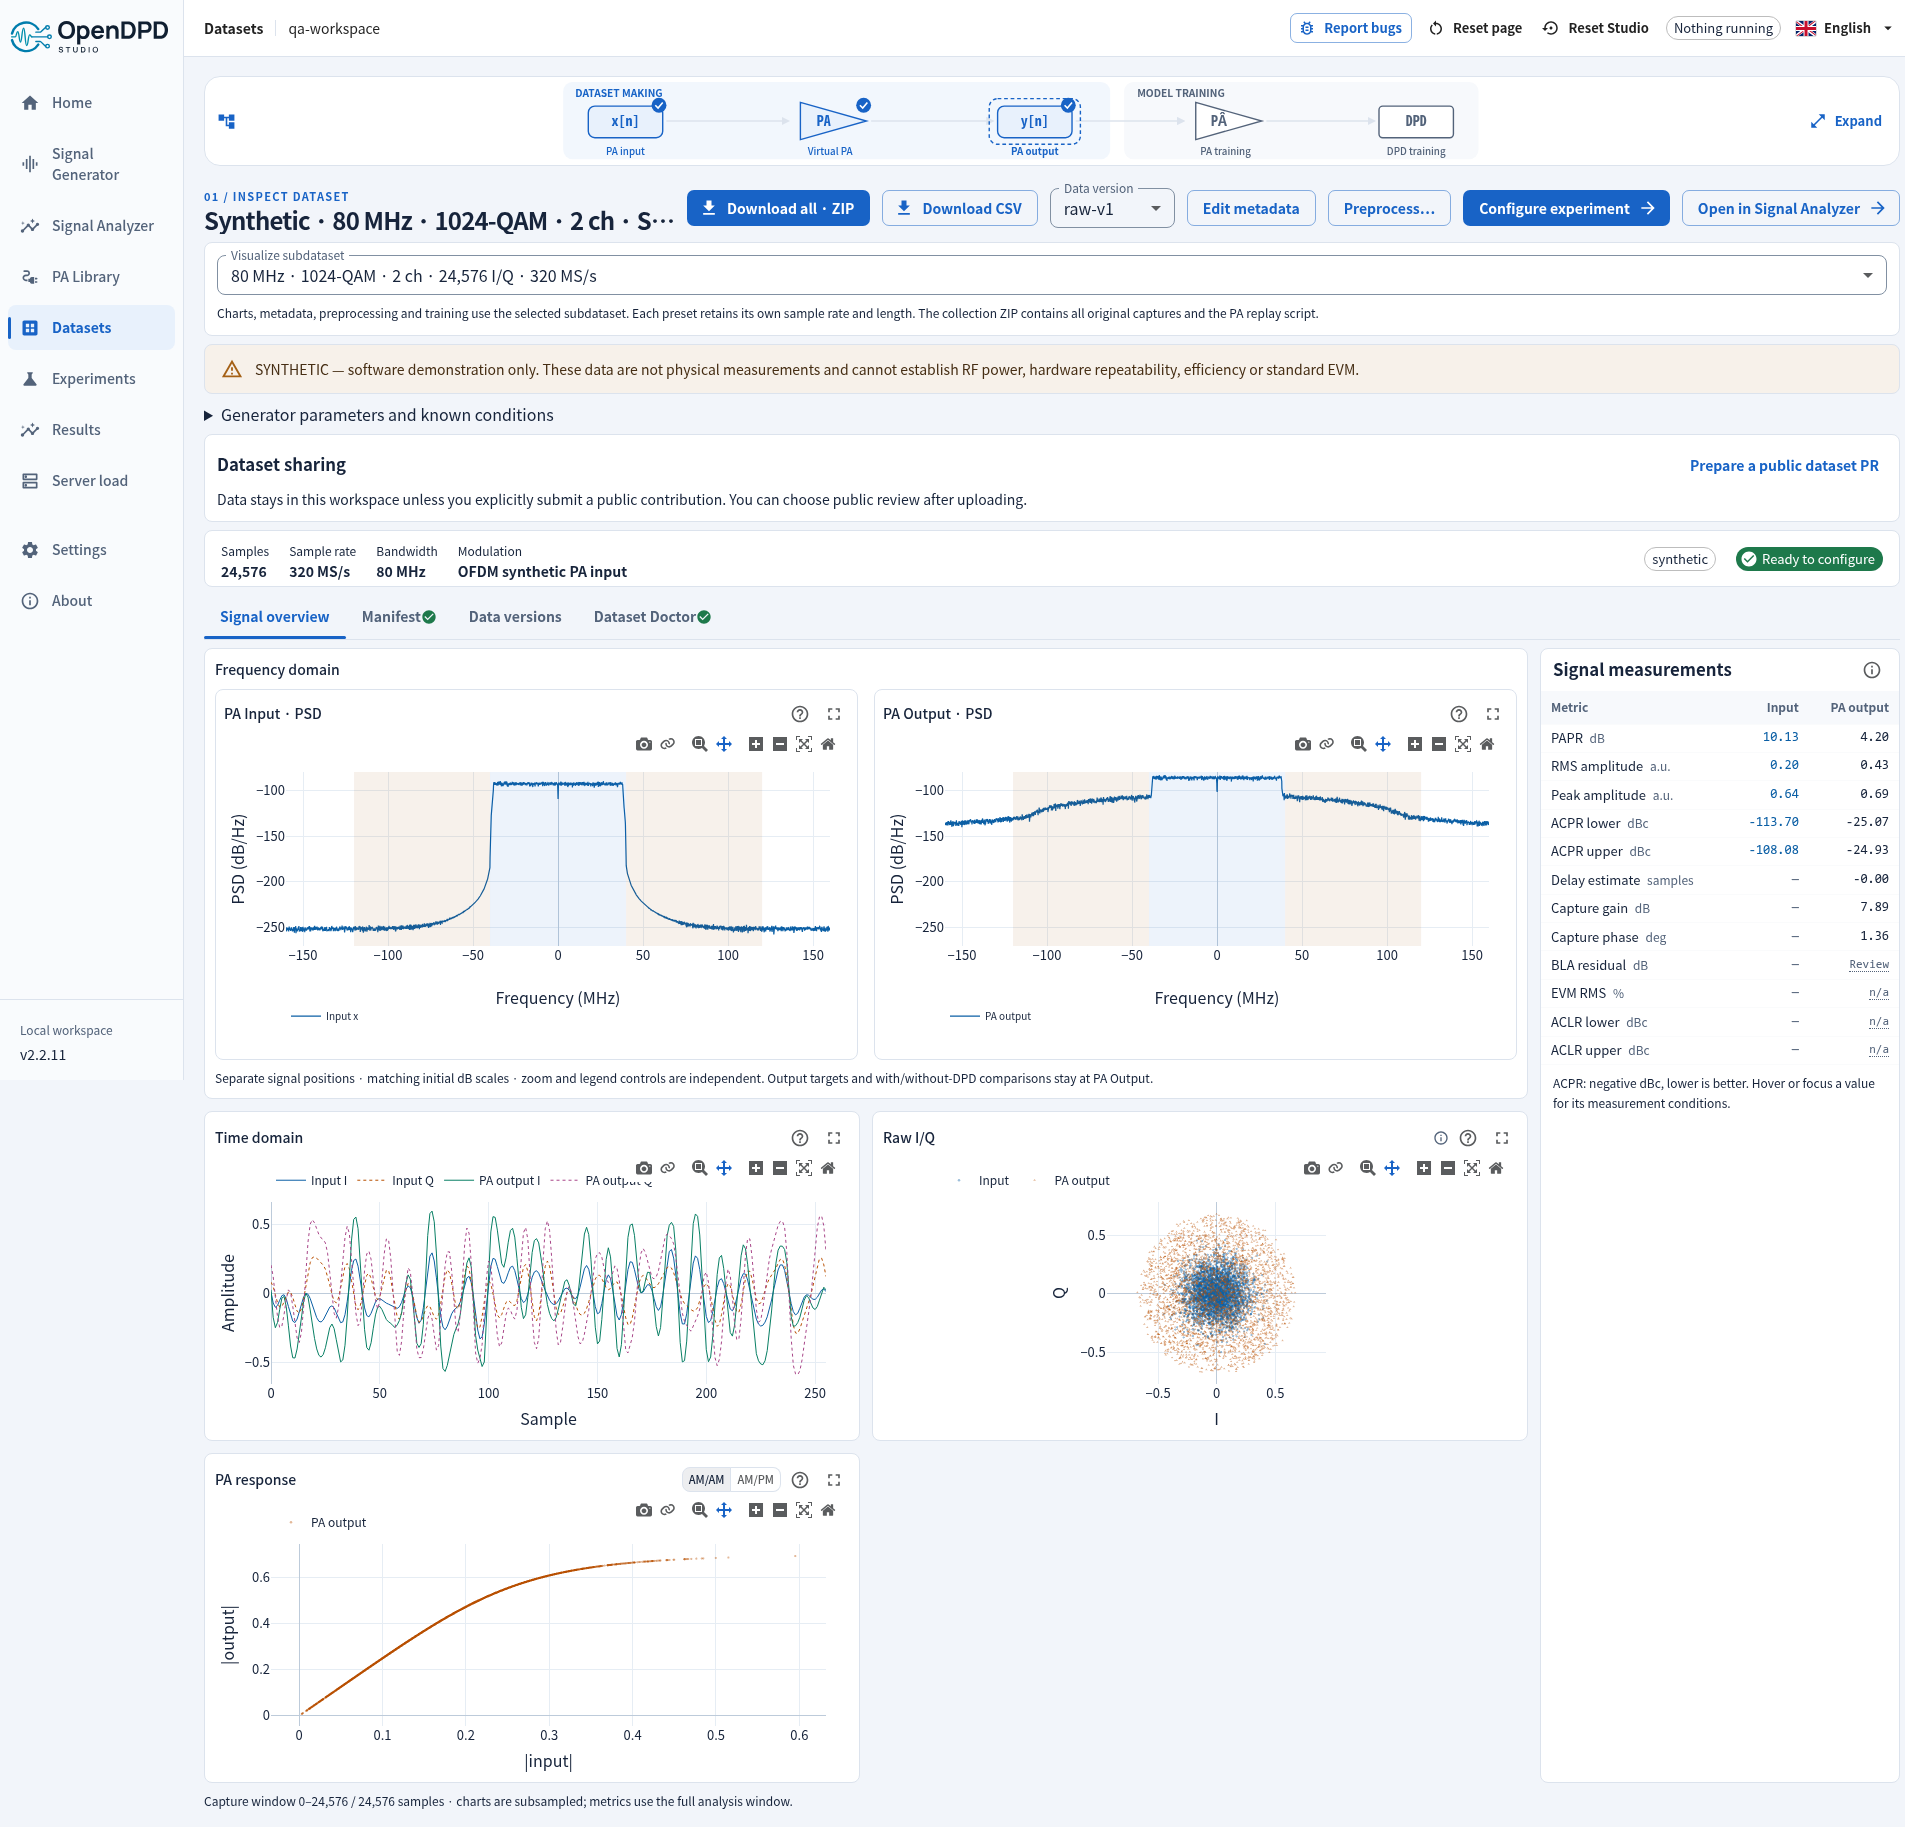Expand the workflow pipeline panel
Viewport: 1905px width, 1827px height.
[1846, 121]
